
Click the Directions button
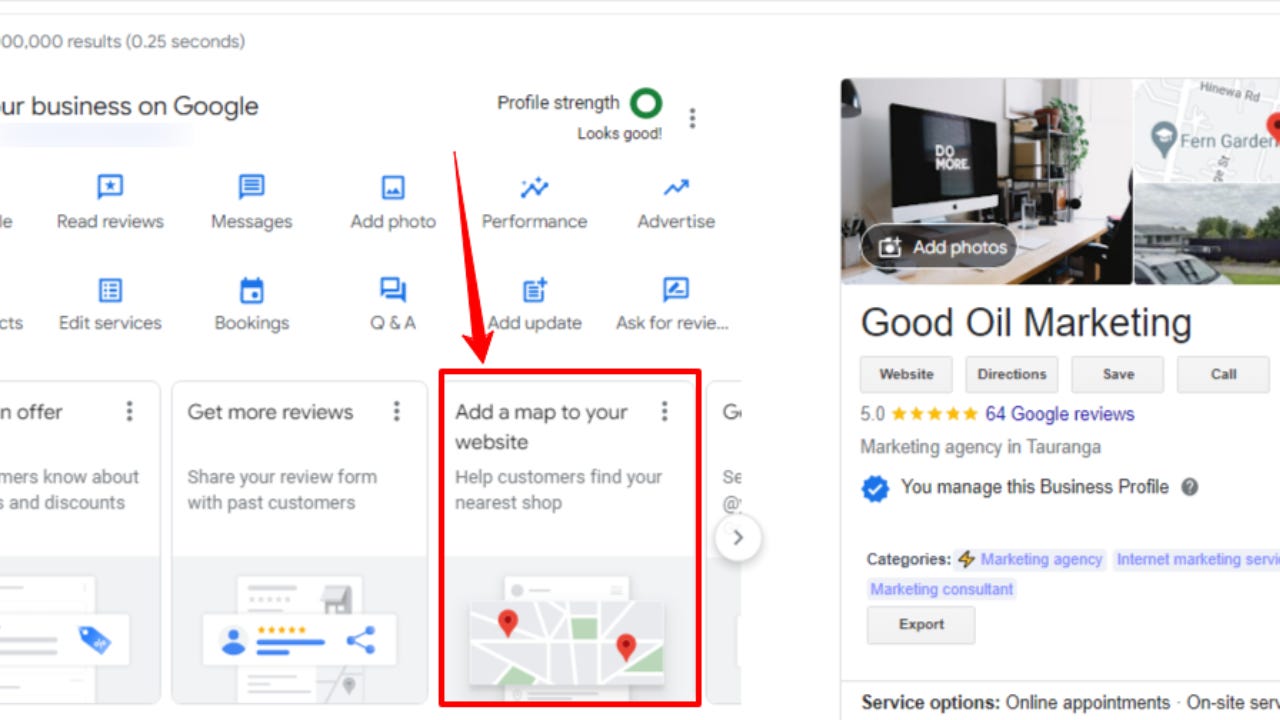coord(1012,374)
